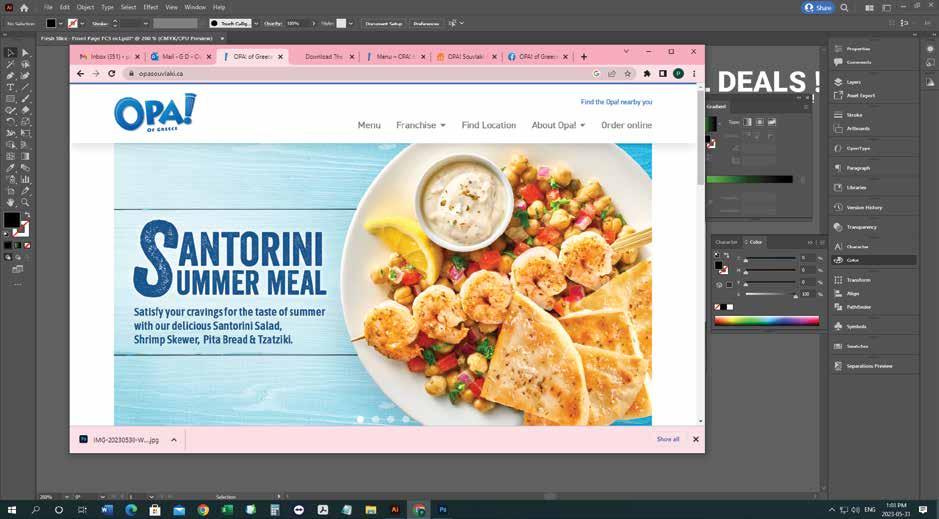
Task: Choose freeform gradient type in Gradient panel
Action: pyautogui.click(x=772, y=122)
